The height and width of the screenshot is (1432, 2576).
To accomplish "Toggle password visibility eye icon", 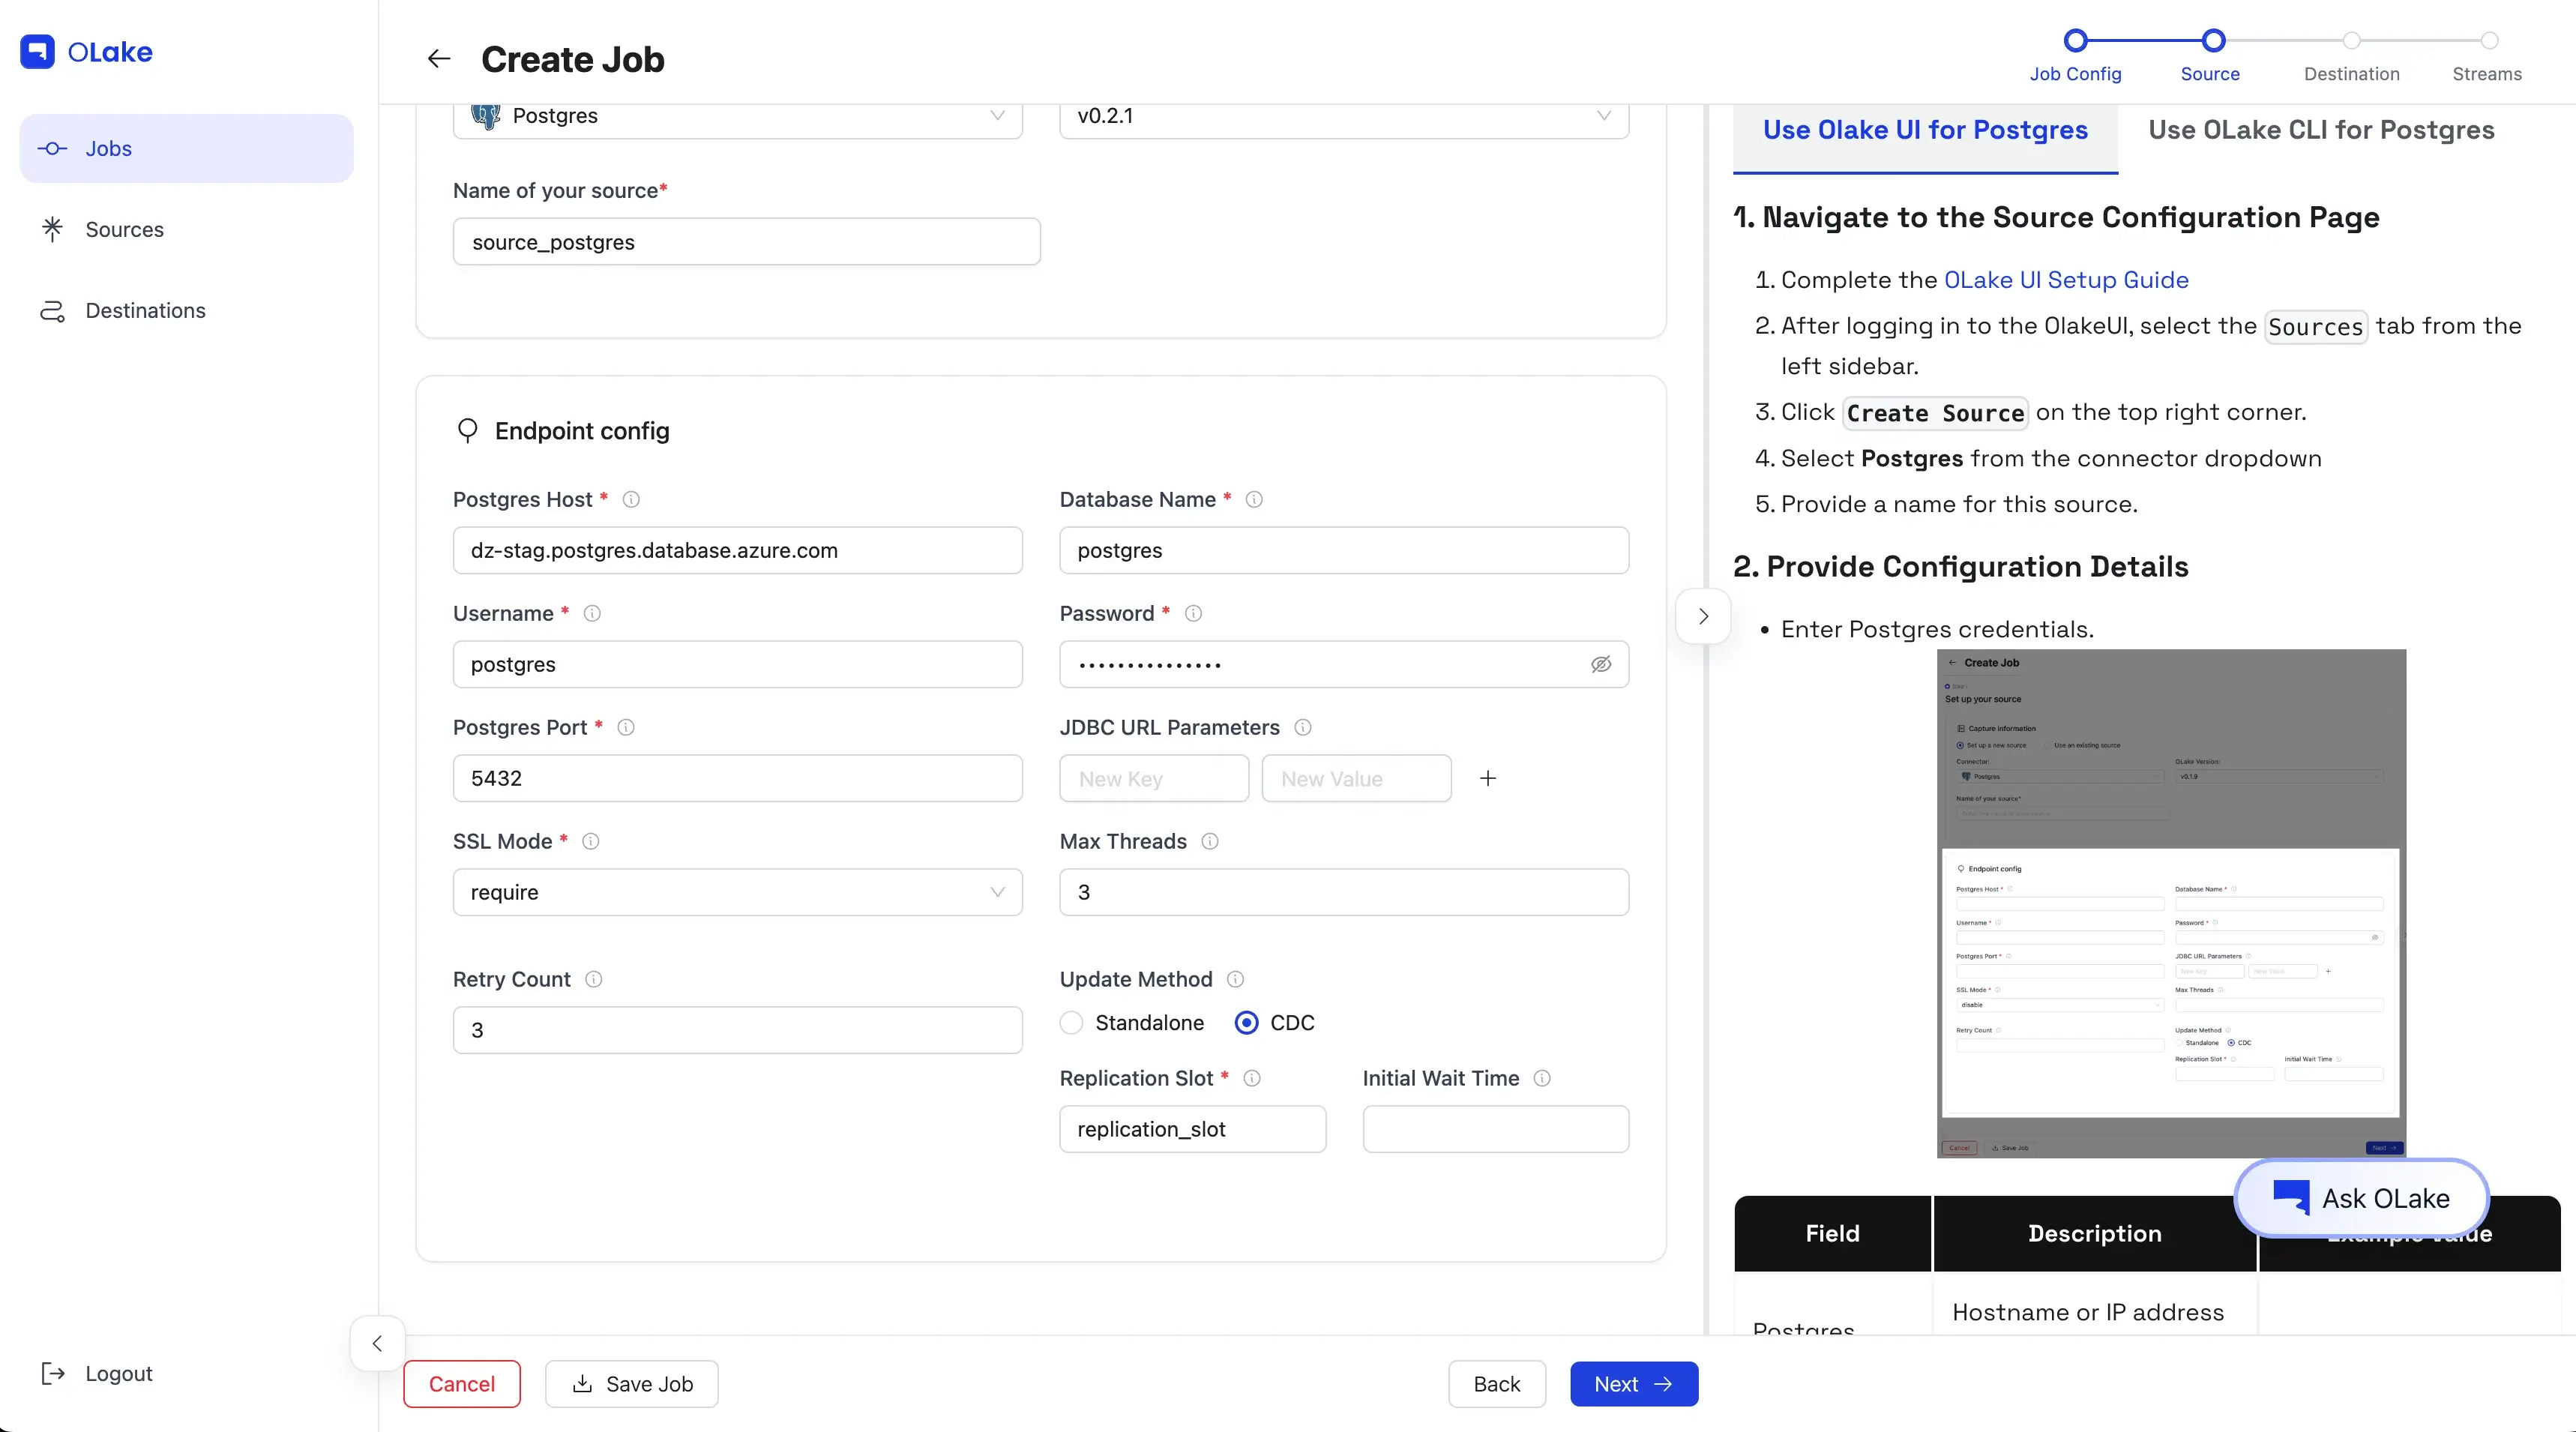I will (1601, 664).
